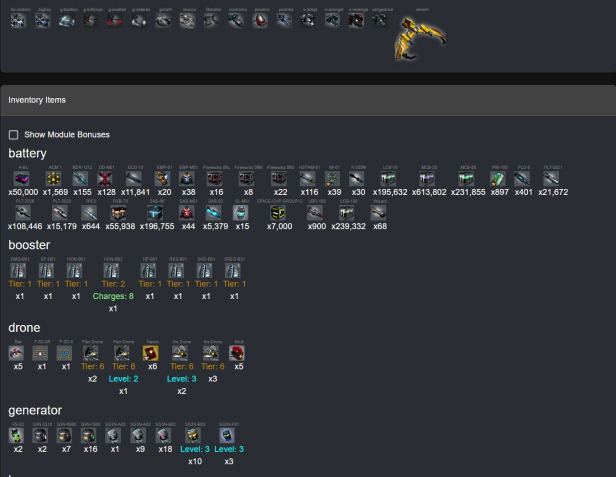Viewport: 616px width, 477px height.
Task: Click the first booster icon in row
Action: click(18, 269)
